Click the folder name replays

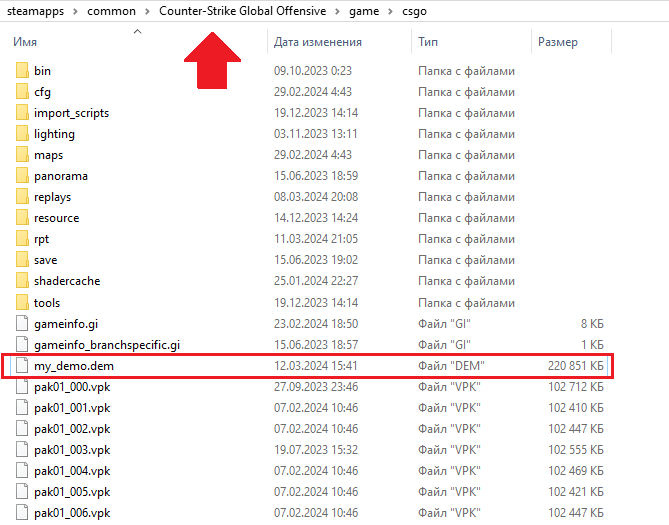(x=52, y=197)
